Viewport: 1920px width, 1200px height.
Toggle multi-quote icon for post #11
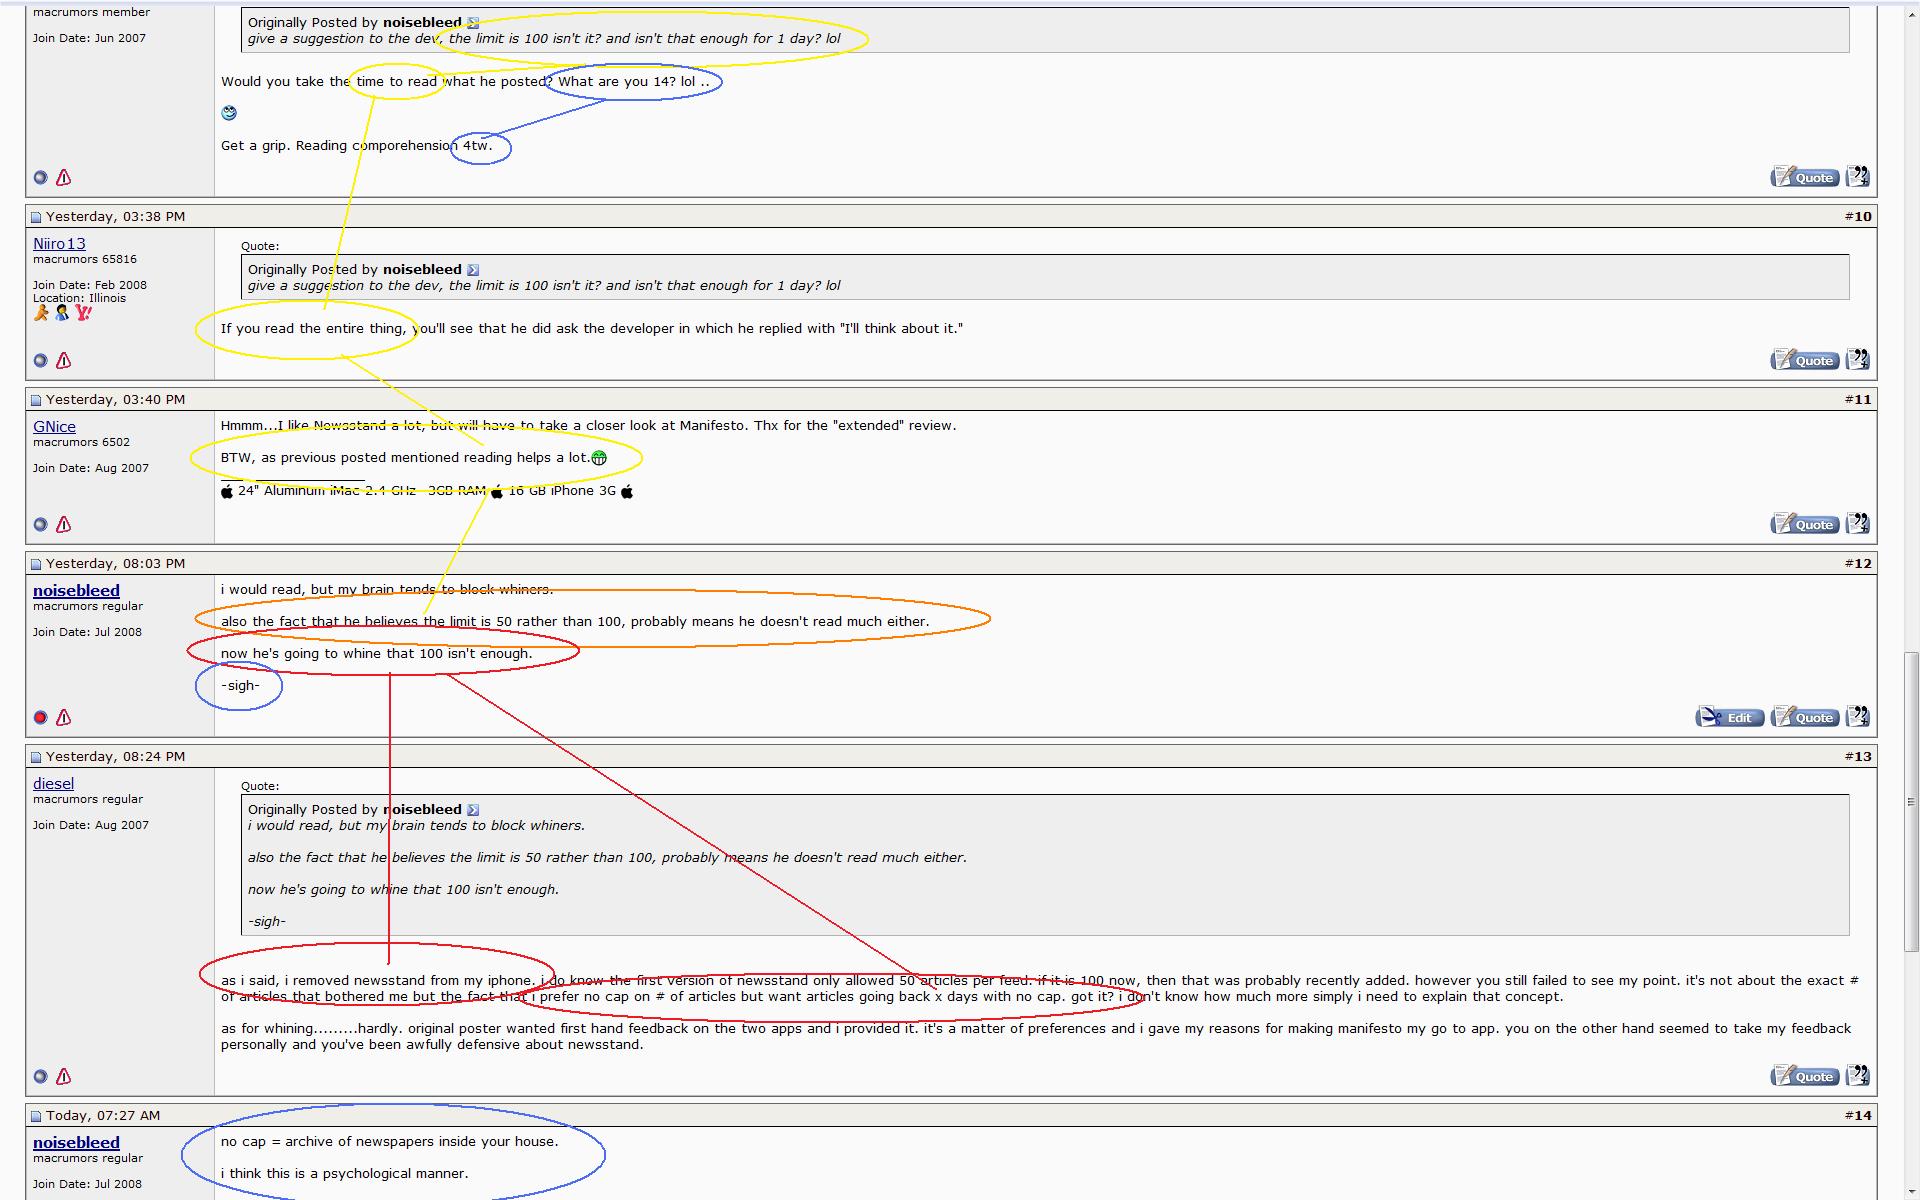click(1858, 524)
